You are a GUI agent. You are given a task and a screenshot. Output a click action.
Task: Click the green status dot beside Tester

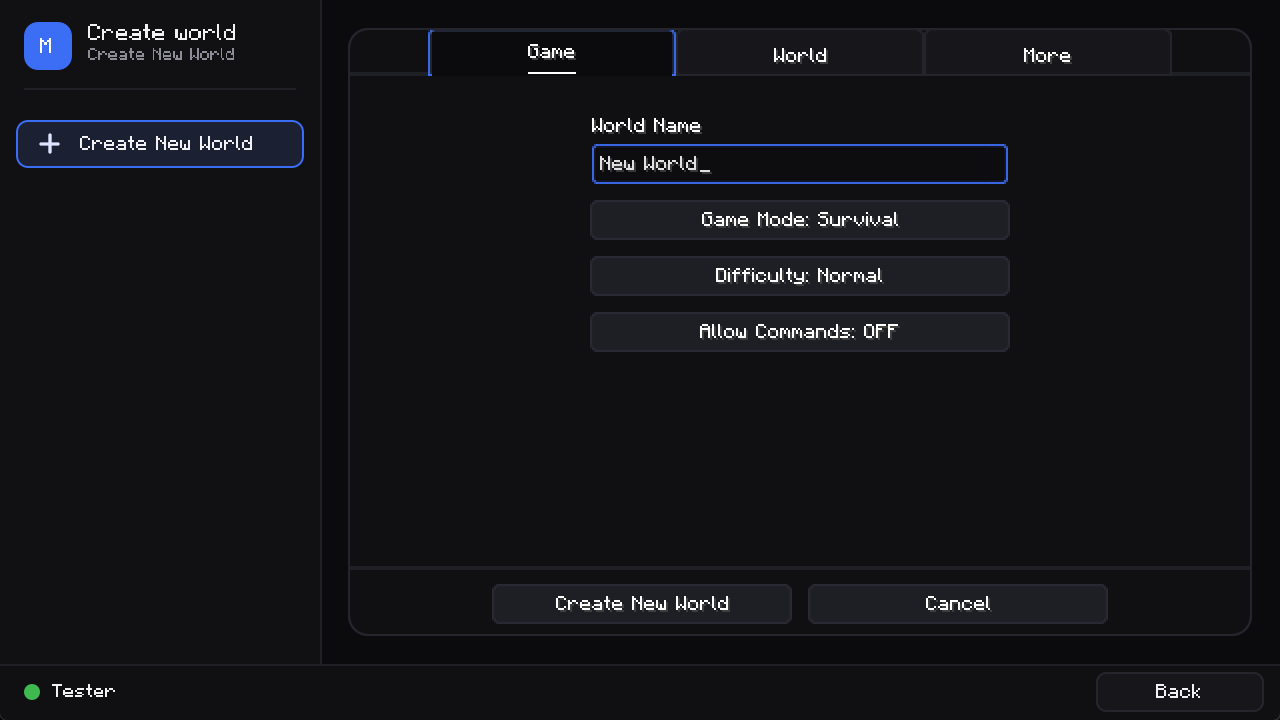(x=32, y=692)
